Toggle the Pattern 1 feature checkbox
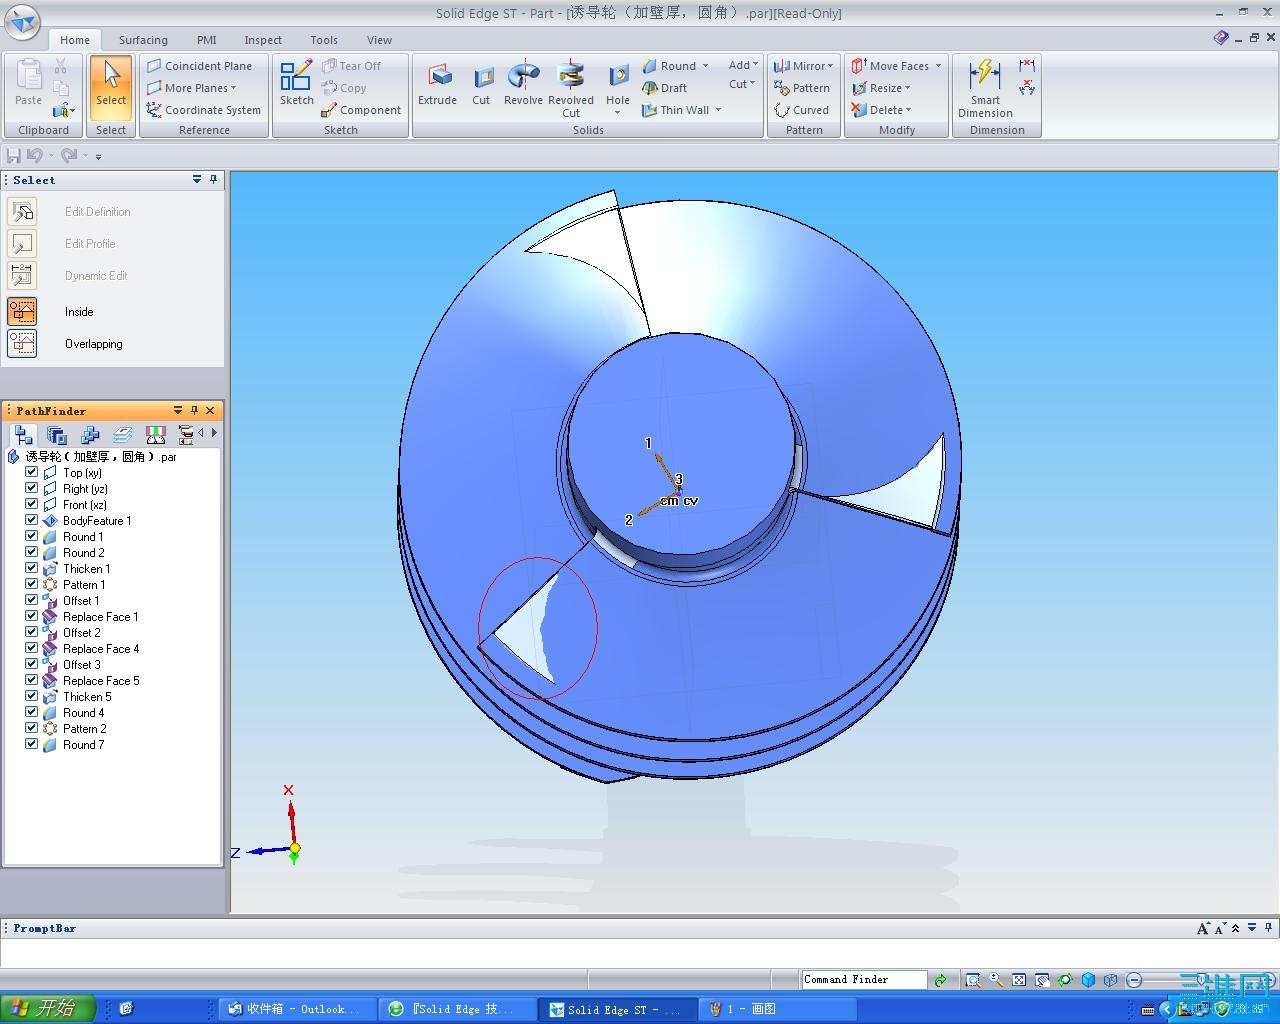The image size is (1280, 1024). (x=31, y=584)
